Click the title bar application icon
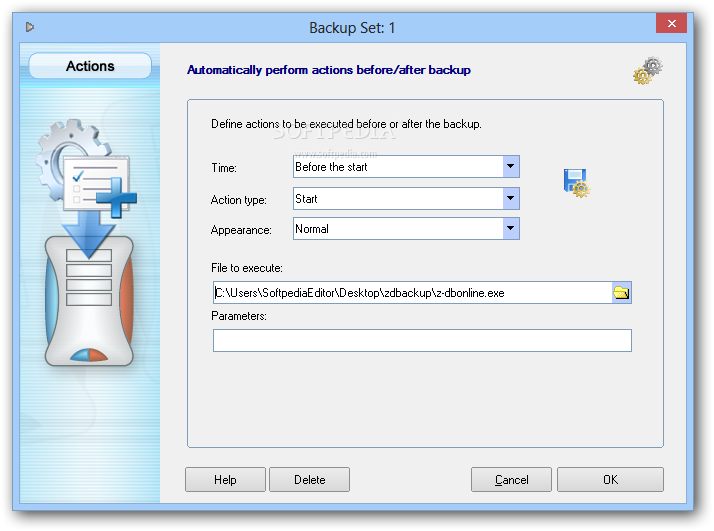Viewport: 714px width, 531px height. click(30, 27)
